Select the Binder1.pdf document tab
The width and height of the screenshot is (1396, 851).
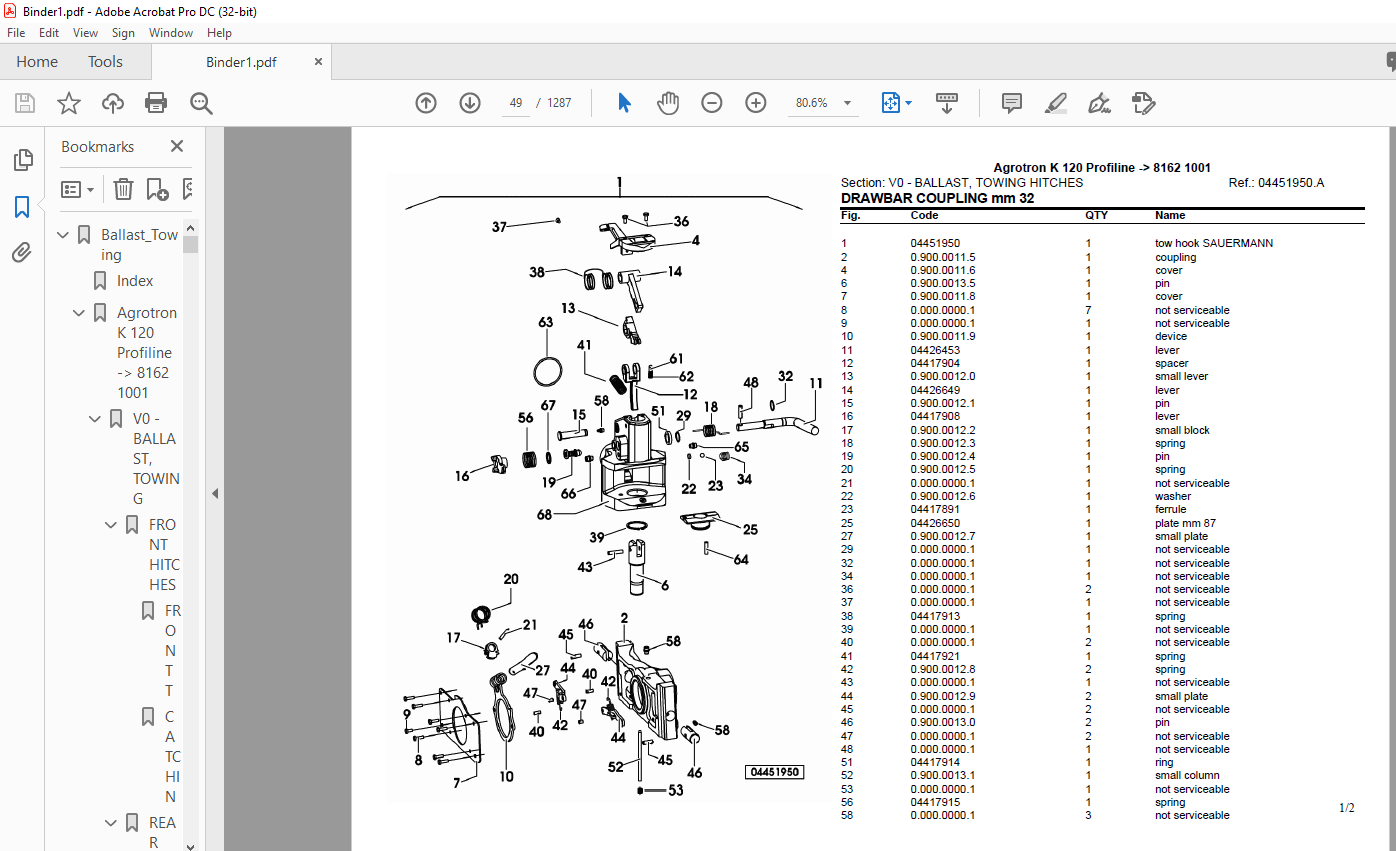(x=241, y=62)
